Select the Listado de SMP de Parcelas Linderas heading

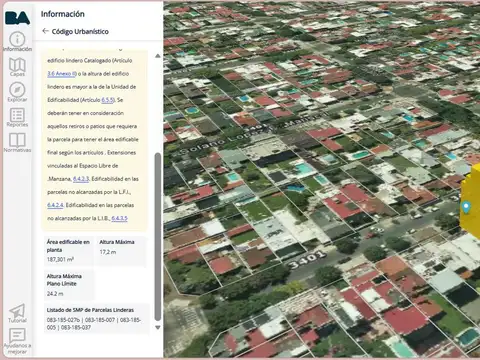coord(90,310)
